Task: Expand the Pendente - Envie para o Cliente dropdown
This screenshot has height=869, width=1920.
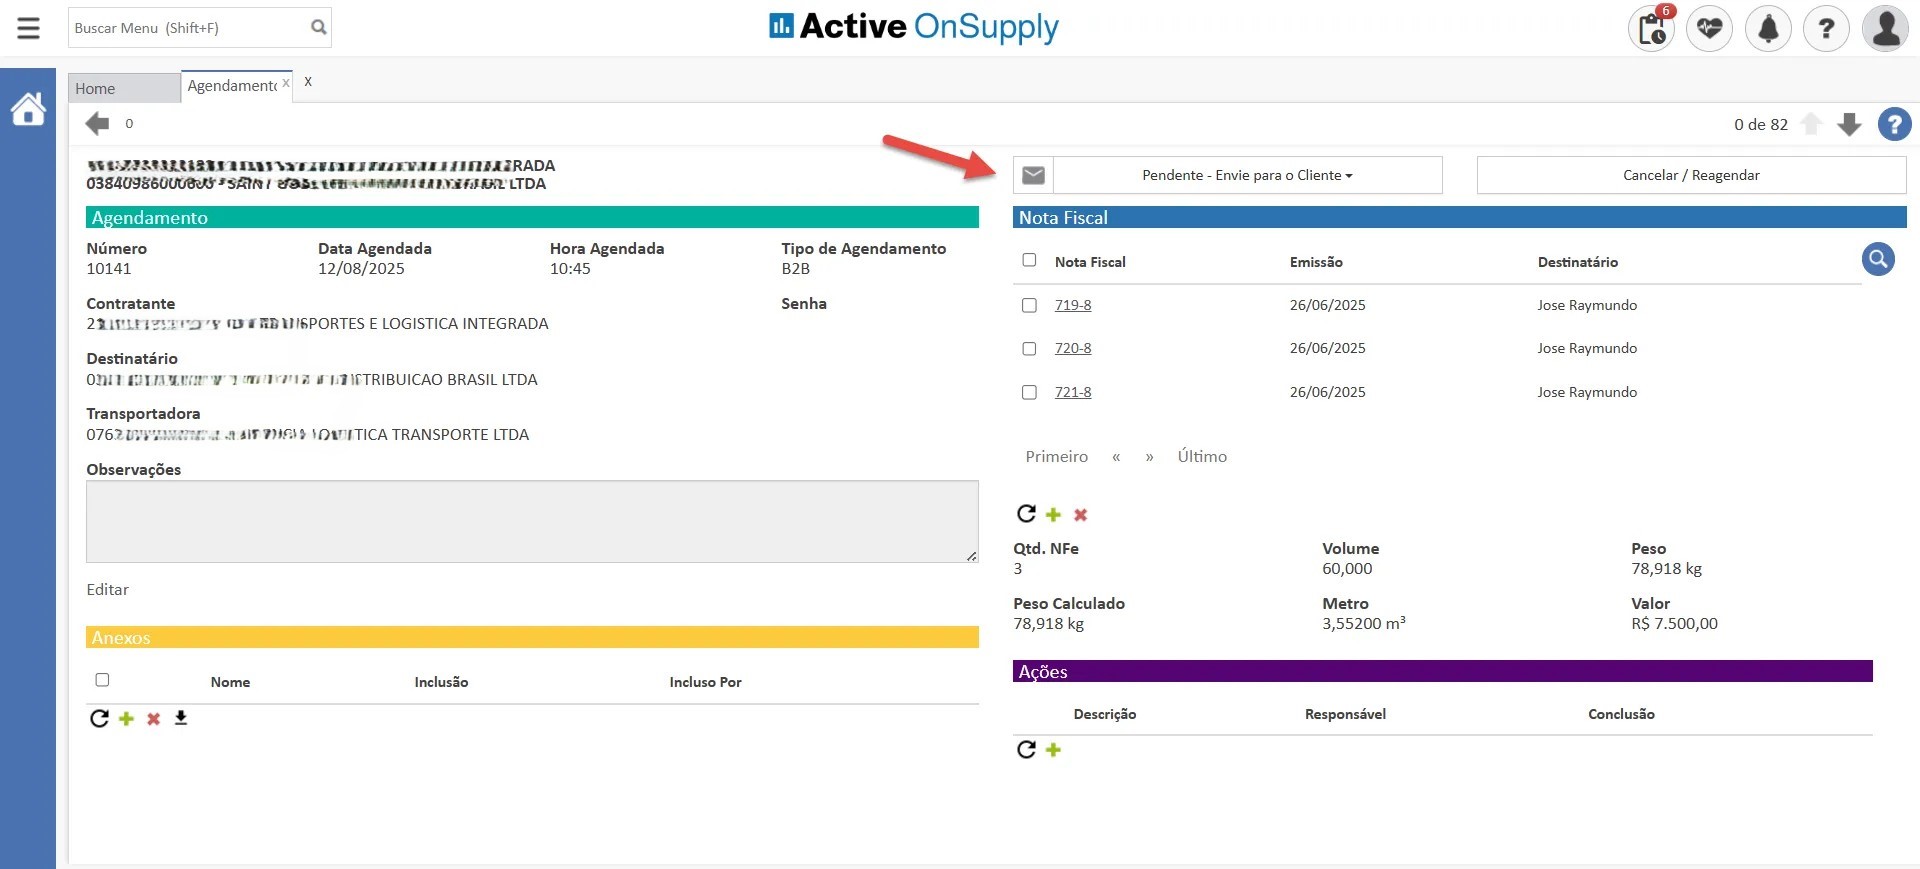Action: coord(1247,175)
